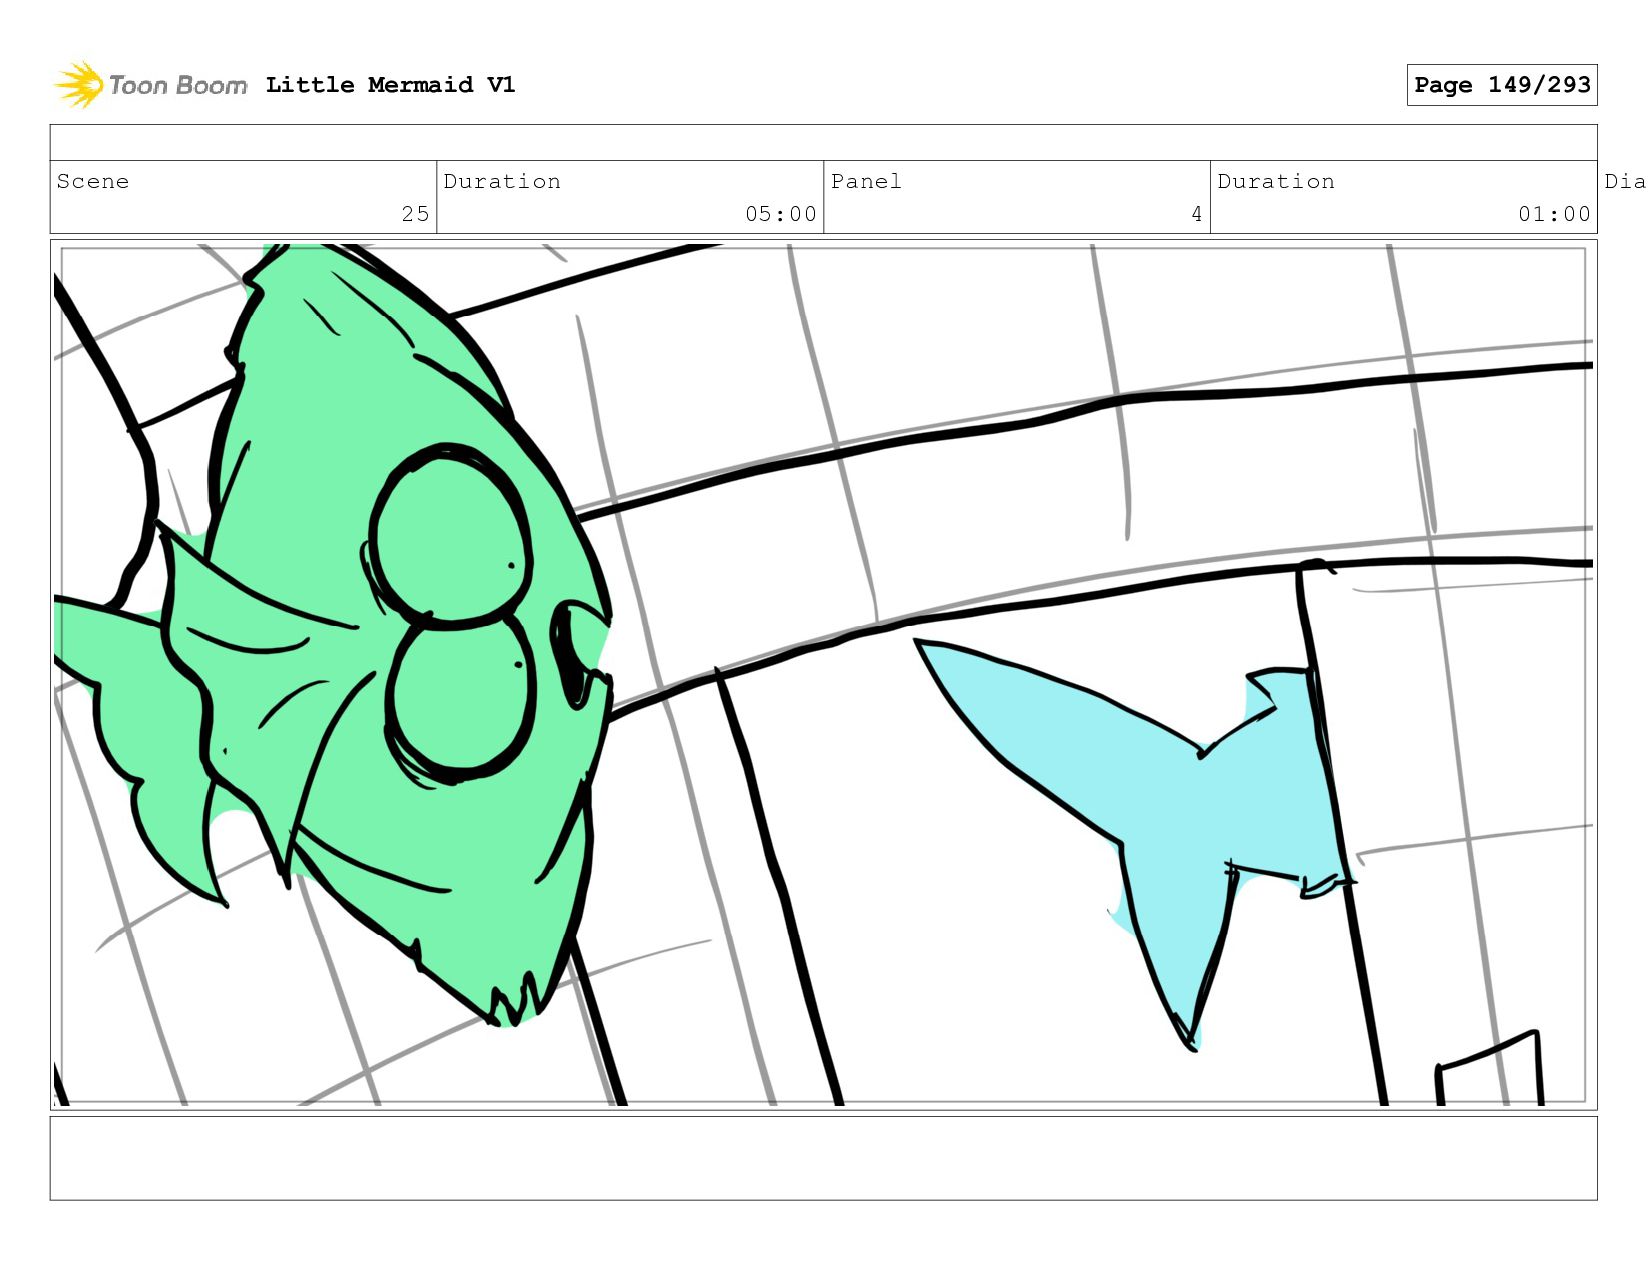Click the panel duration value '01:00'

coord(1554,214)
